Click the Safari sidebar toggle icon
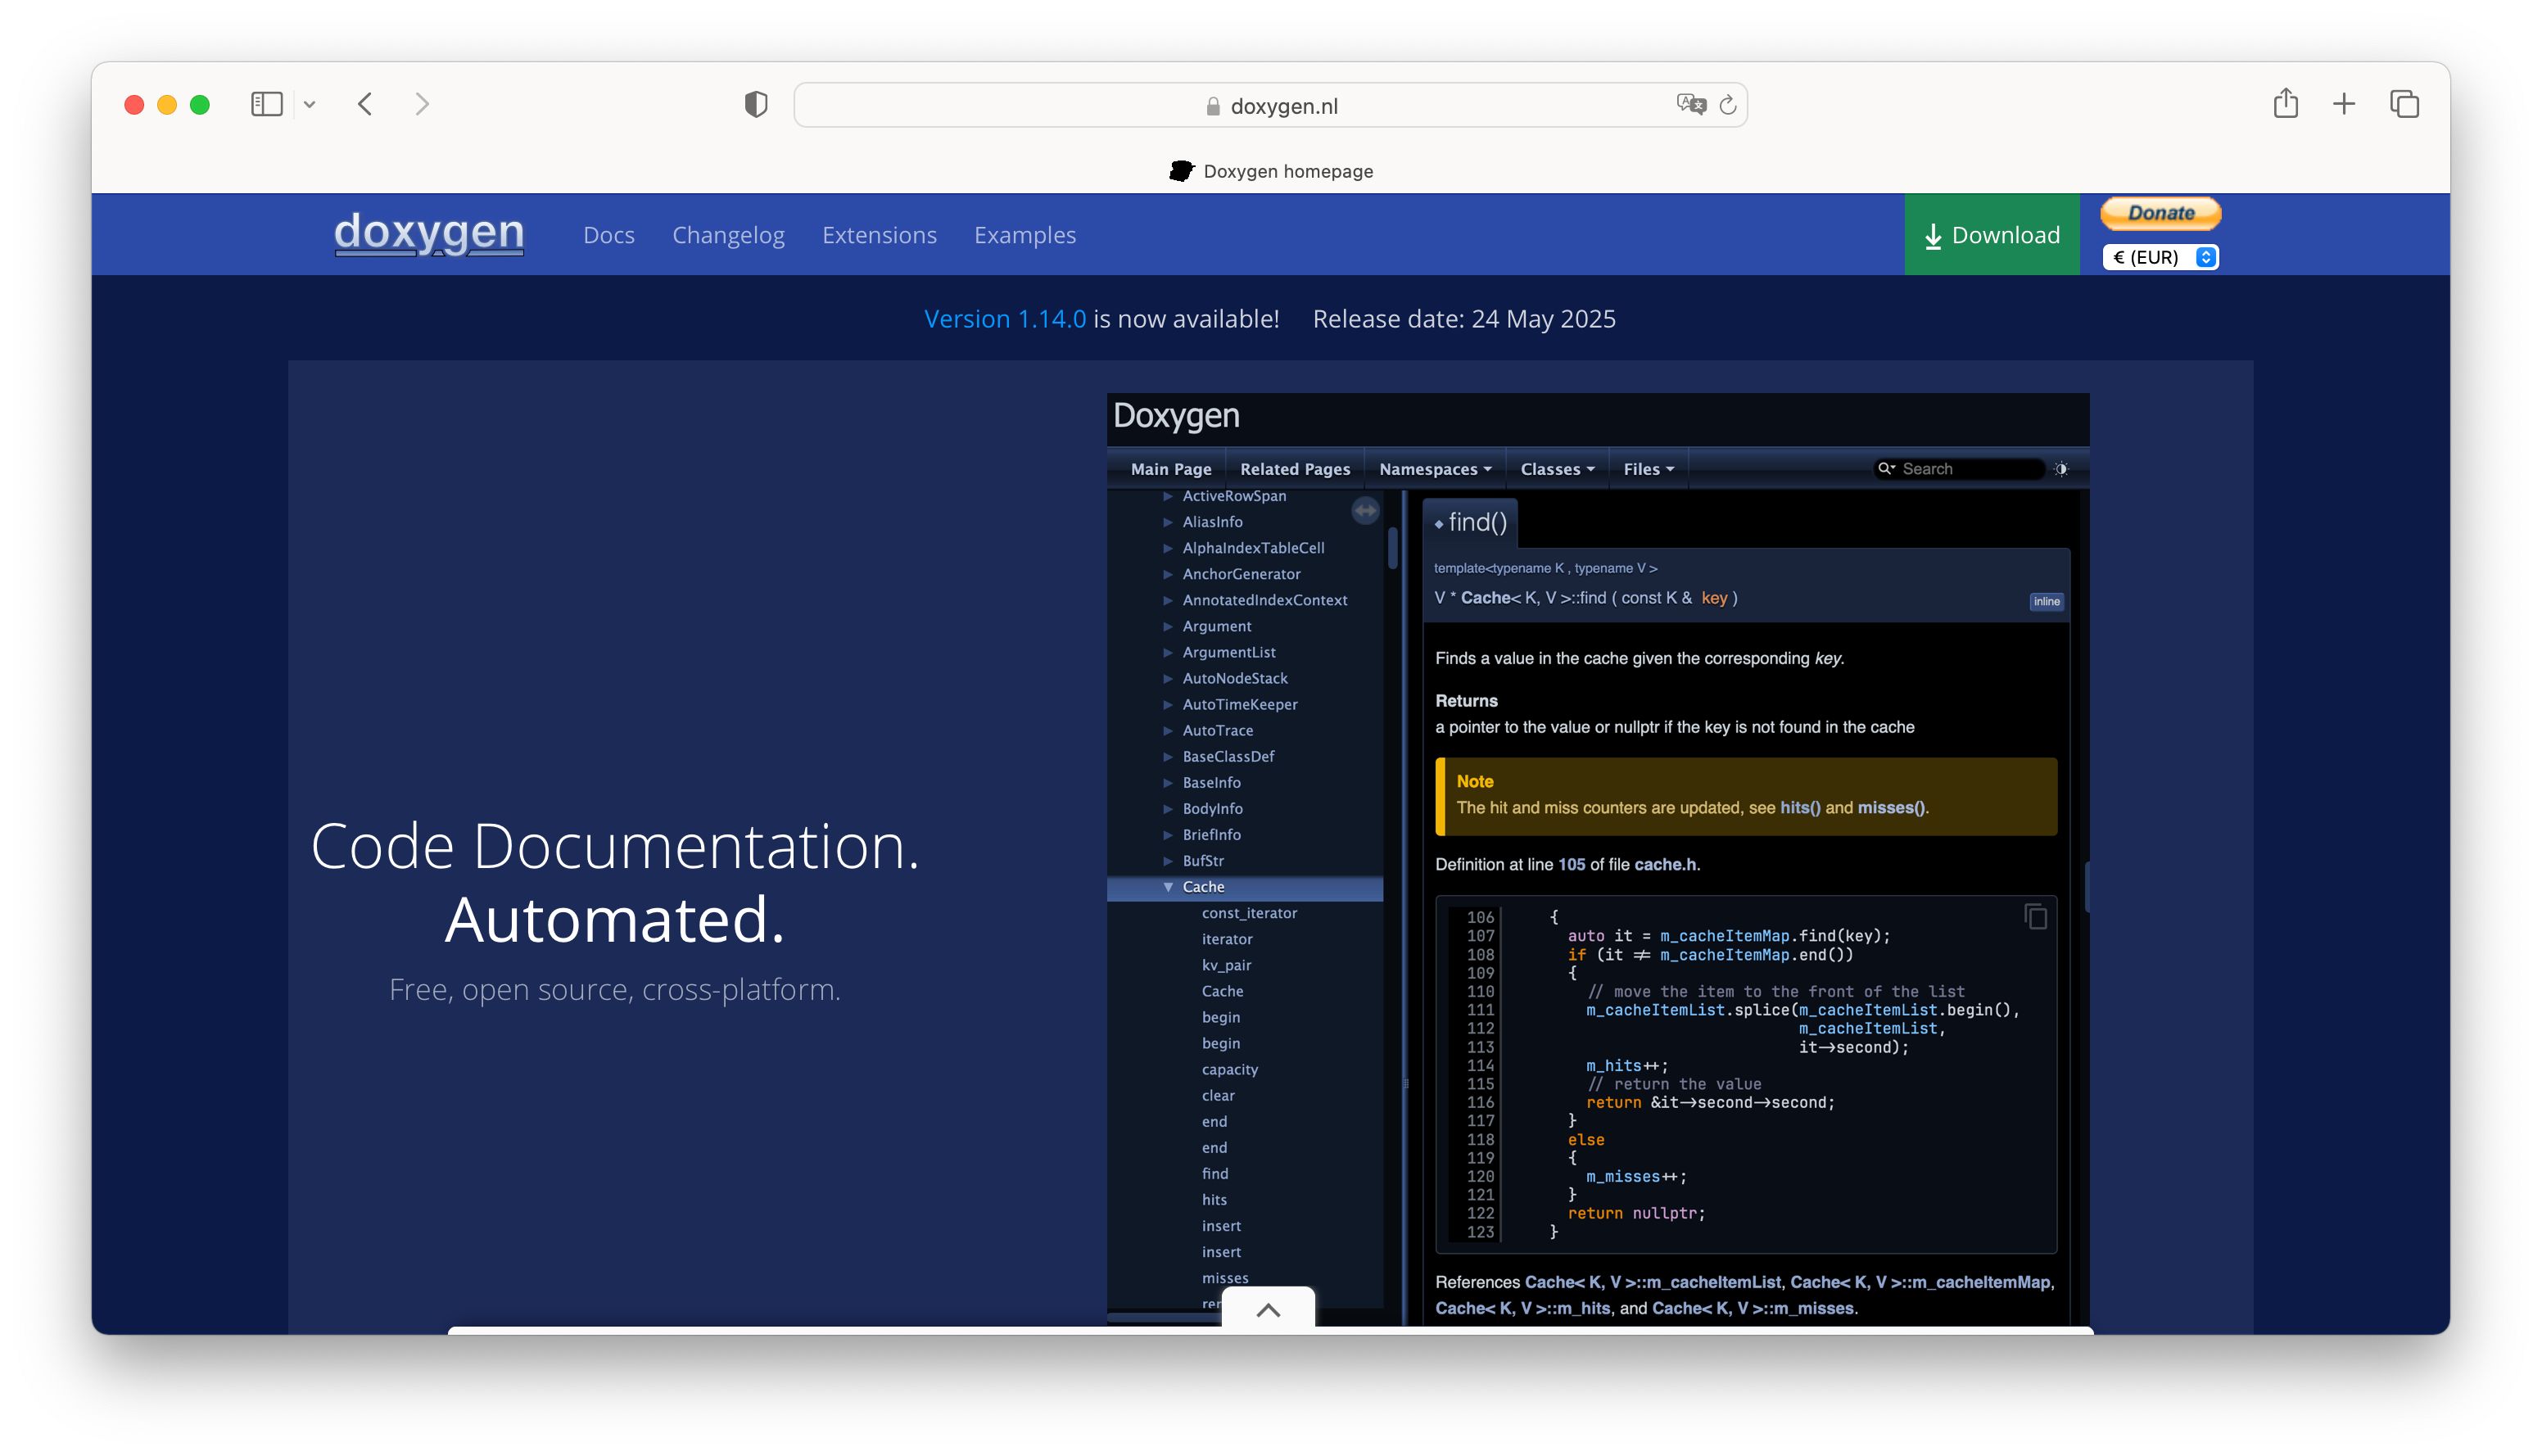 tap(266, 104)
